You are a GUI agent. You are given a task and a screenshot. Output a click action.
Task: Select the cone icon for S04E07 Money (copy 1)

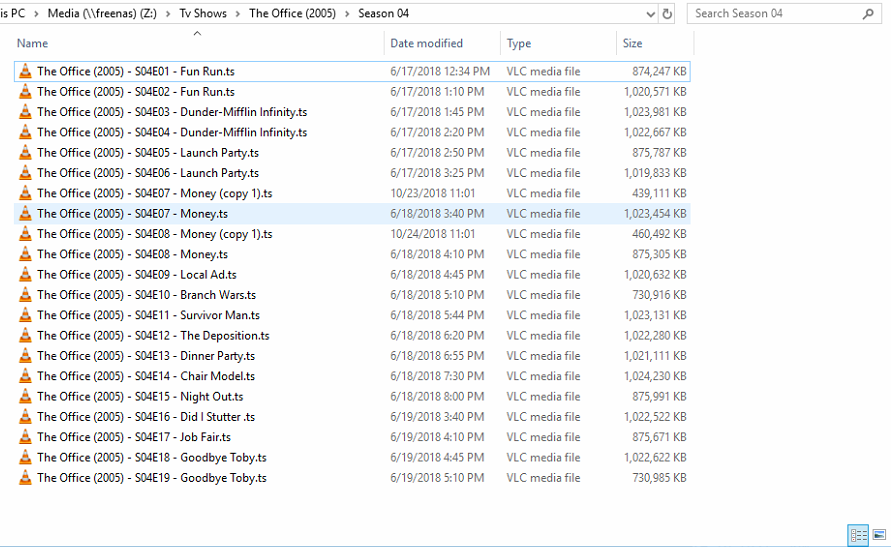point(25,193)
